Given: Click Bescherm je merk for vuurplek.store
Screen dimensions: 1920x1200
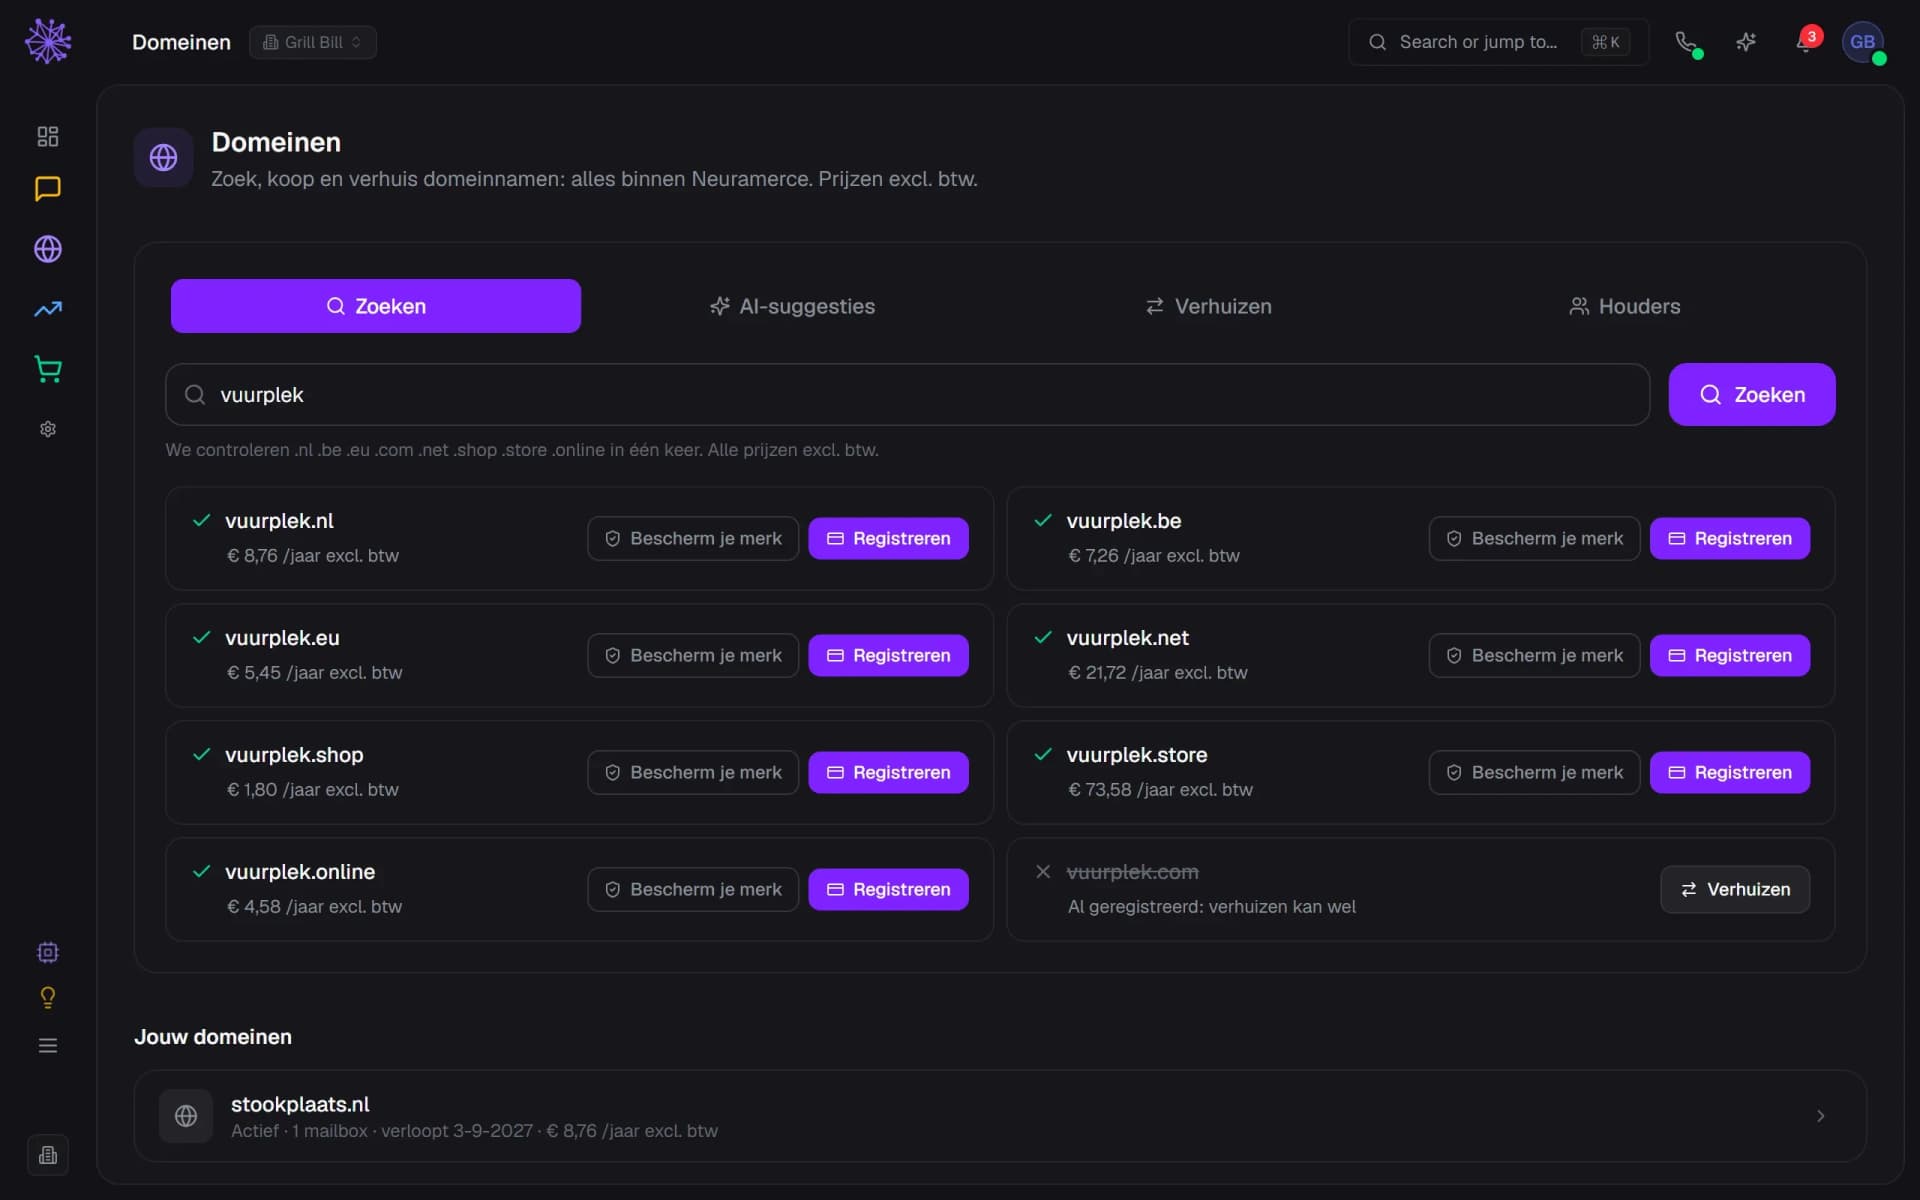Looking at the screenshot, I should point(1534,772).
